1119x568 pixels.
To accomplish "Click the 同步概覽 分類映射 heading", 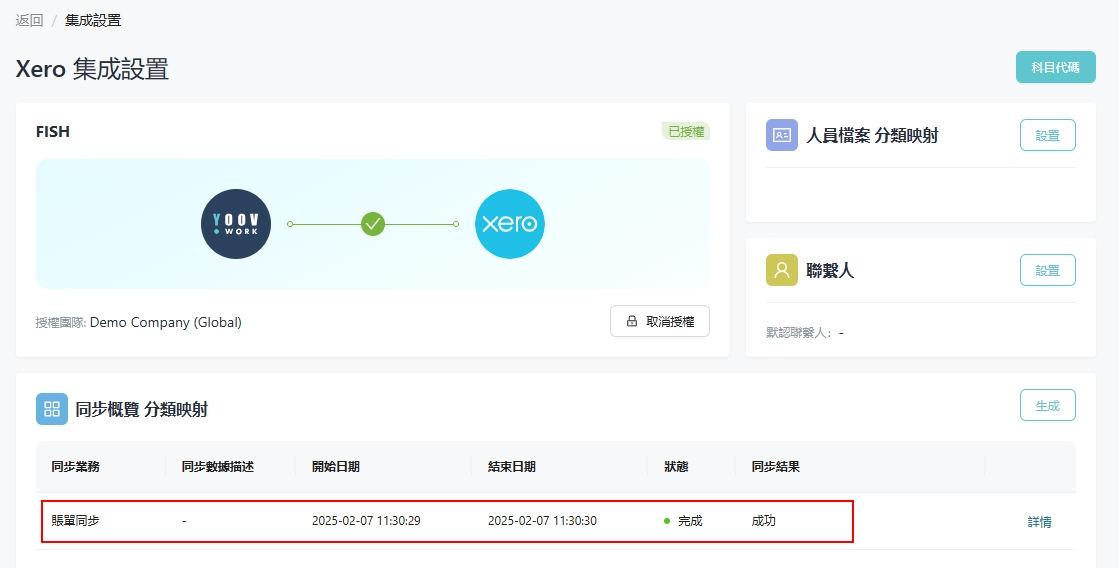I will (x=141, y=409).
